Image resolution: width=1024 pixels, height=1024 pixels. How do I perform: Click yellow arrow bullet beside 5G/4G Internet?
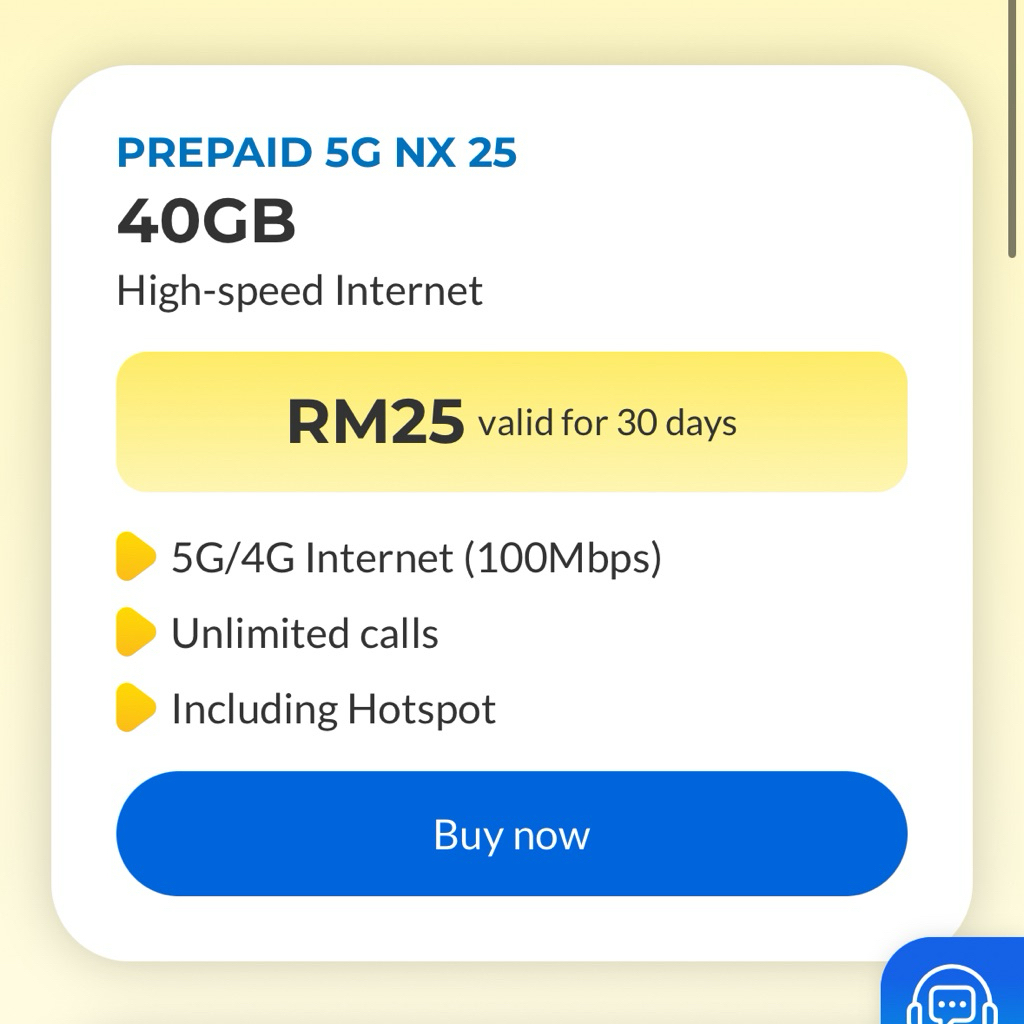click(135, 557)
